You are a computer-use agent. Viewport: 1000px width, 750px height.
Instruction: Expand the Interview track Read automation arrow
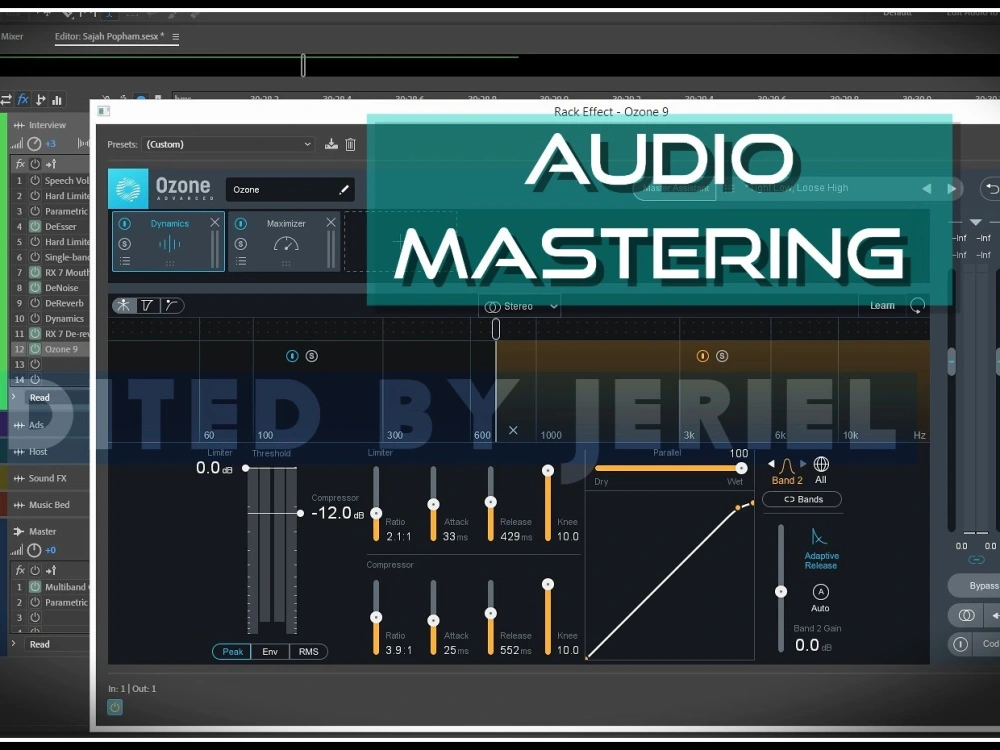click(x=14, y=397)
